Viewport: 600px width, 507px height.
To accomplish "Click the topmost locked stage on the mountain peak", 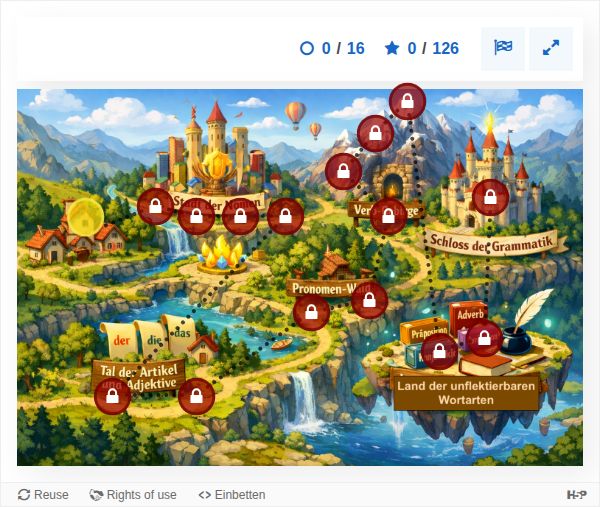I will tap(408, 101).
